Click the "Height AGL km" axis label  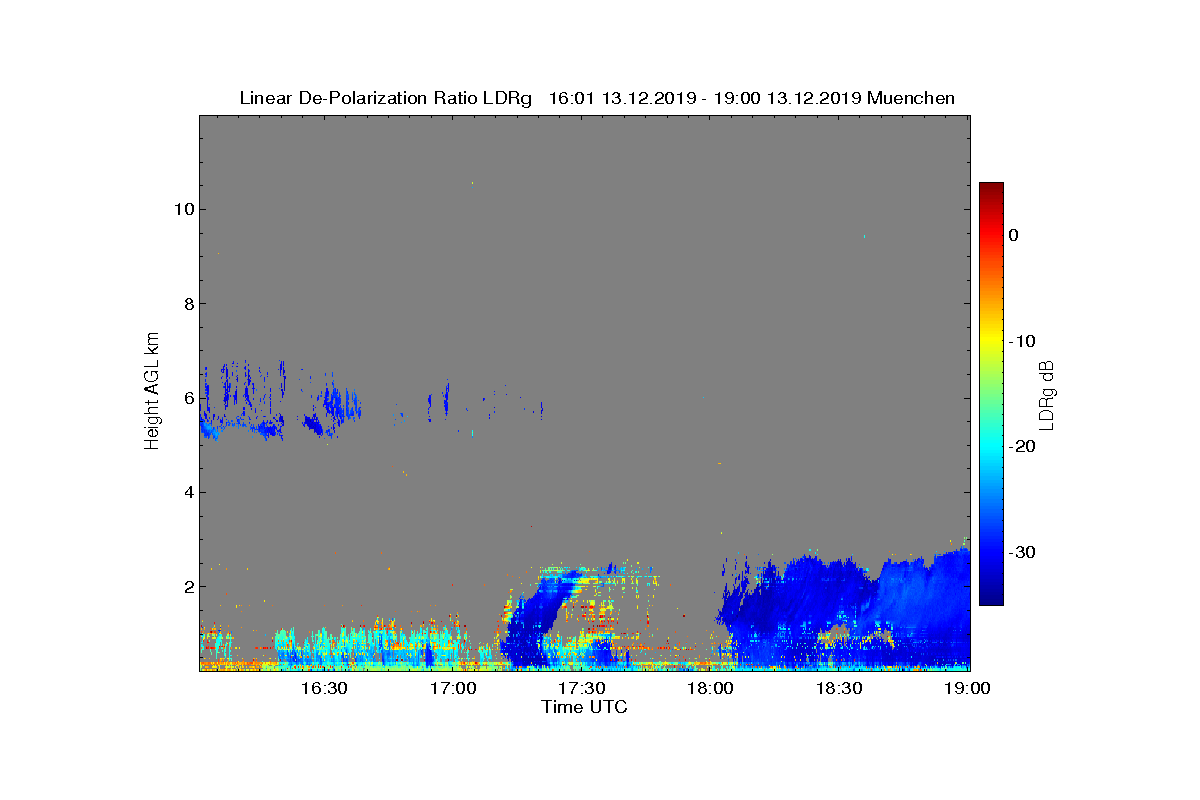[x=152, y=392]
